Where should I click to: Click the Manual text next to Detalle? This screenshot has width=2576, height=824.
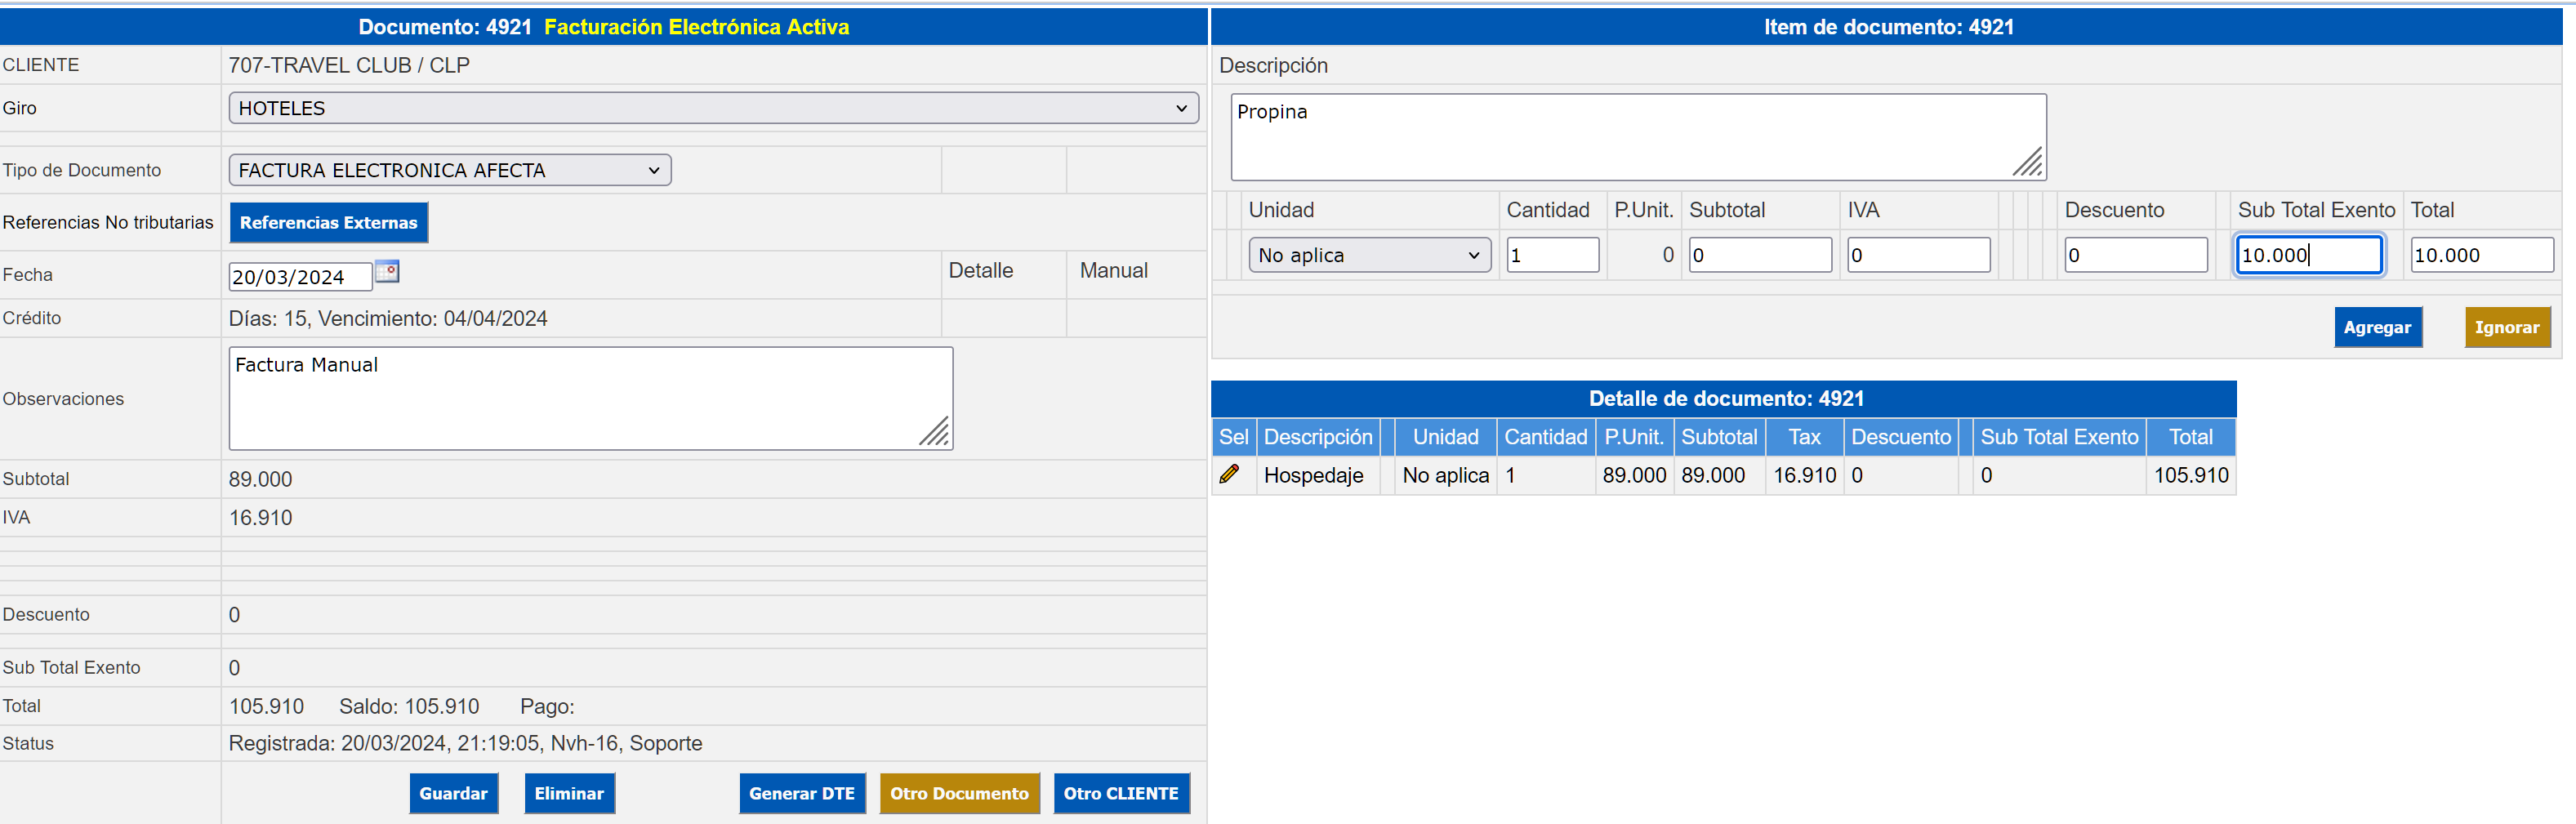tap(1113, 270)
